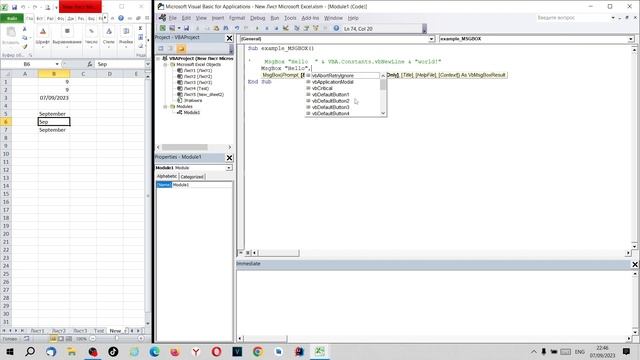Open Properties Window icon in VBA toolbar

(306, 28)
